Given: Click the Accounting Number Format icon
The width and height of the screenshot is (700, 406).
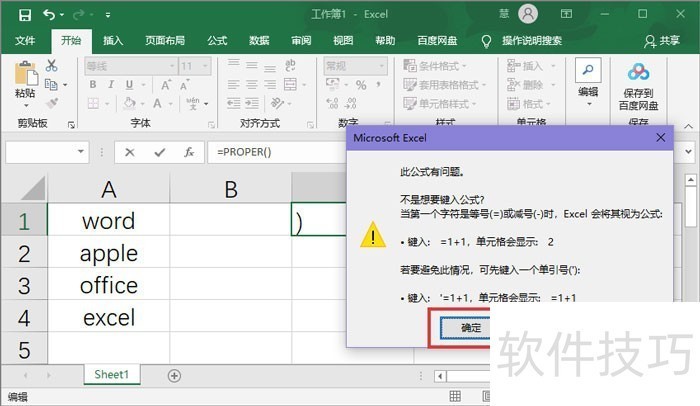Looking at the screenshot, I should pyautogui.click(x=333, y=84).
